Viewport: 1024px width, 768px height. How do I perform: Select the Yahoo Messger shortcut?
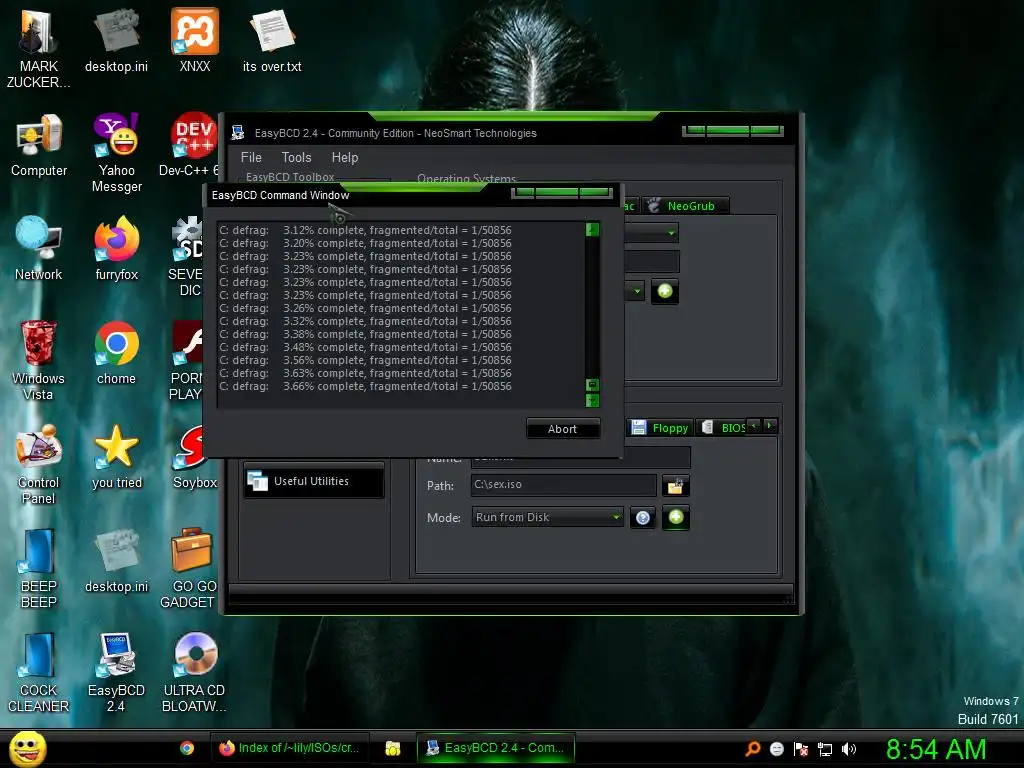117,153
